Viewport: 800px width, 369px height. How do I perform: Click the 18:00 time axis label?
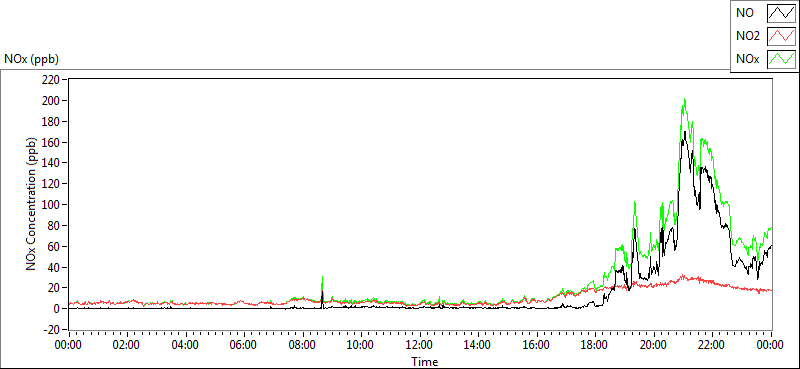[595, 346]
